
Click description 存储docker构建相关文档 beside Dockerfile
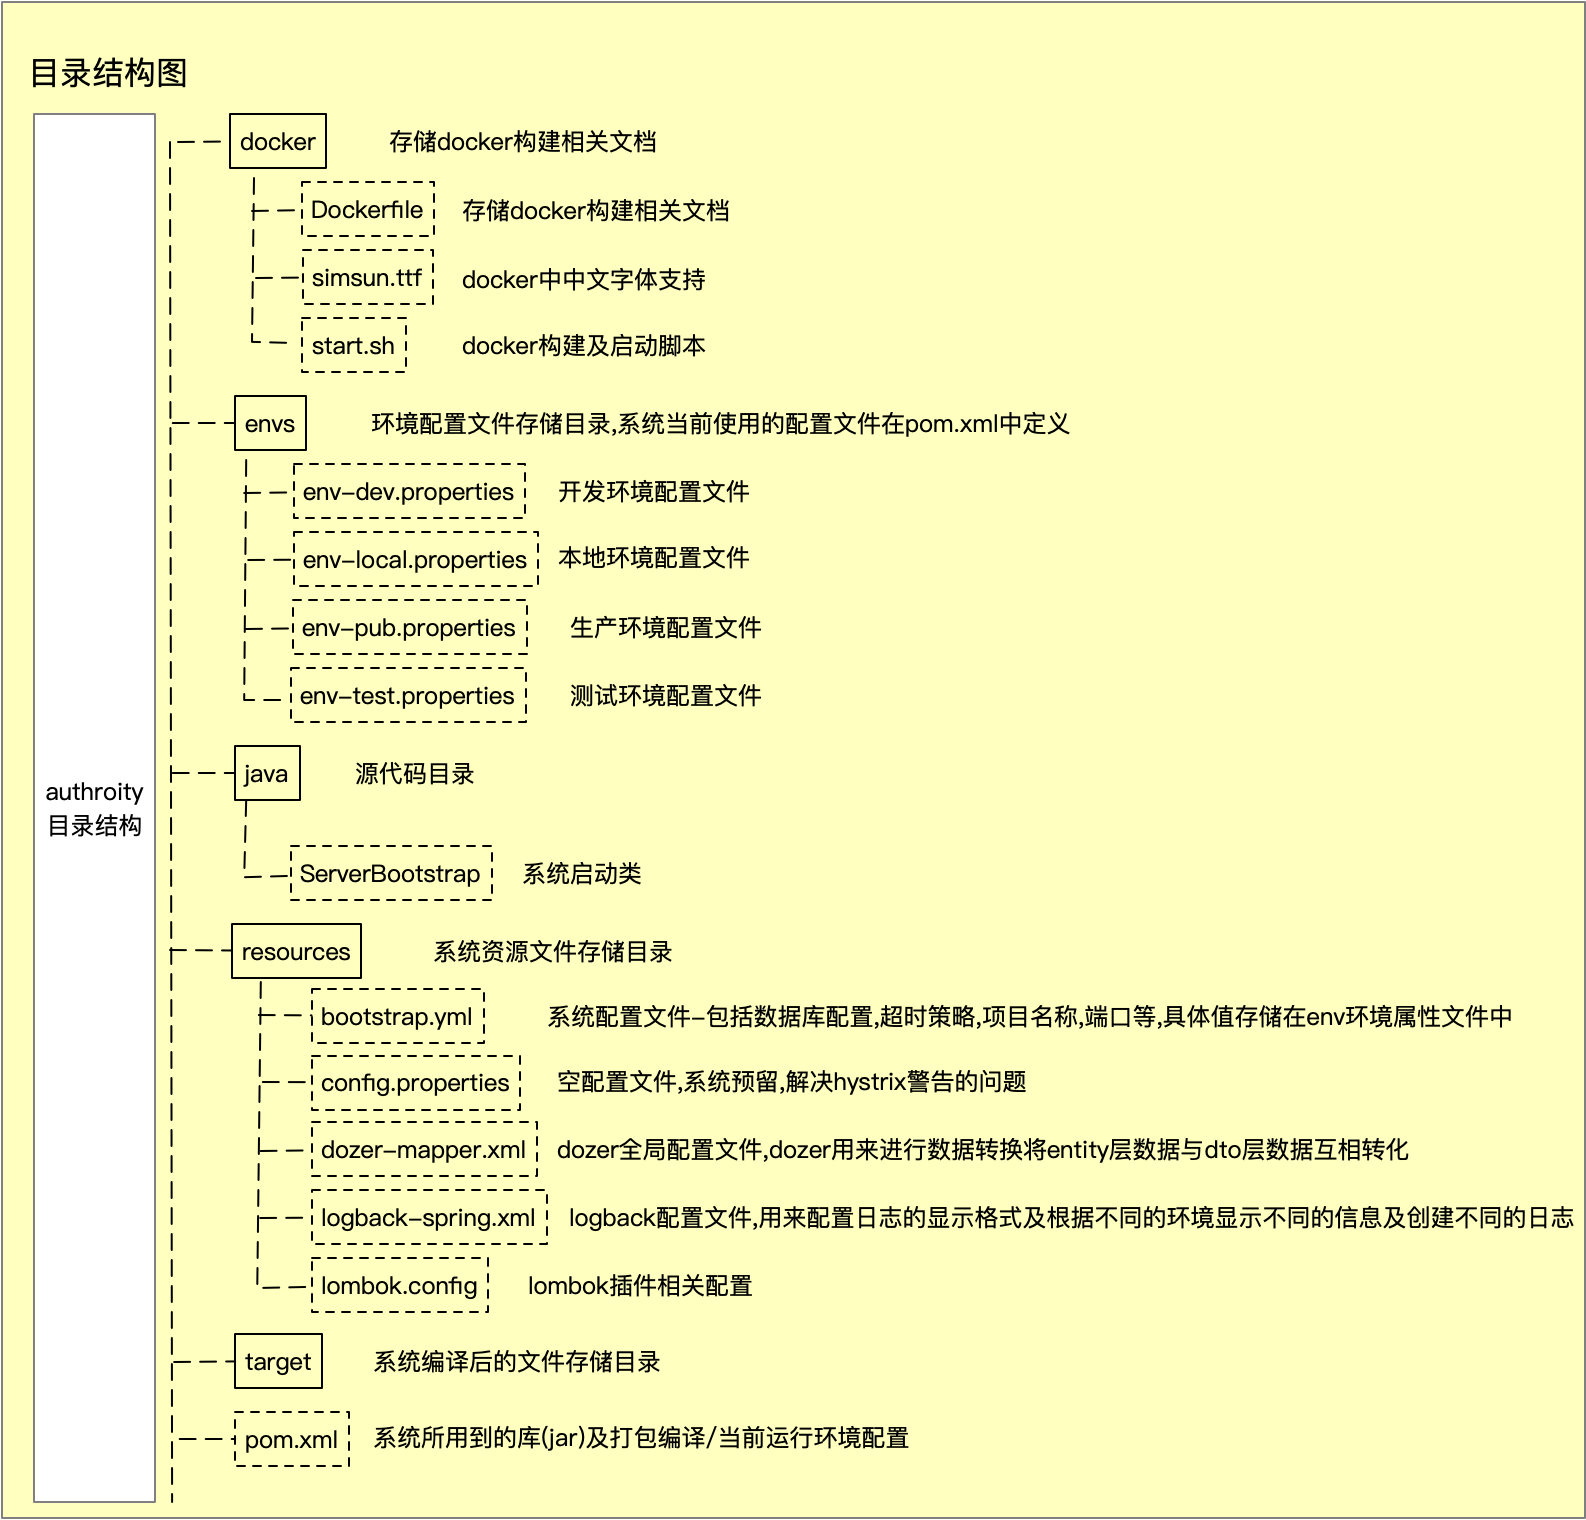coord(596,211)
